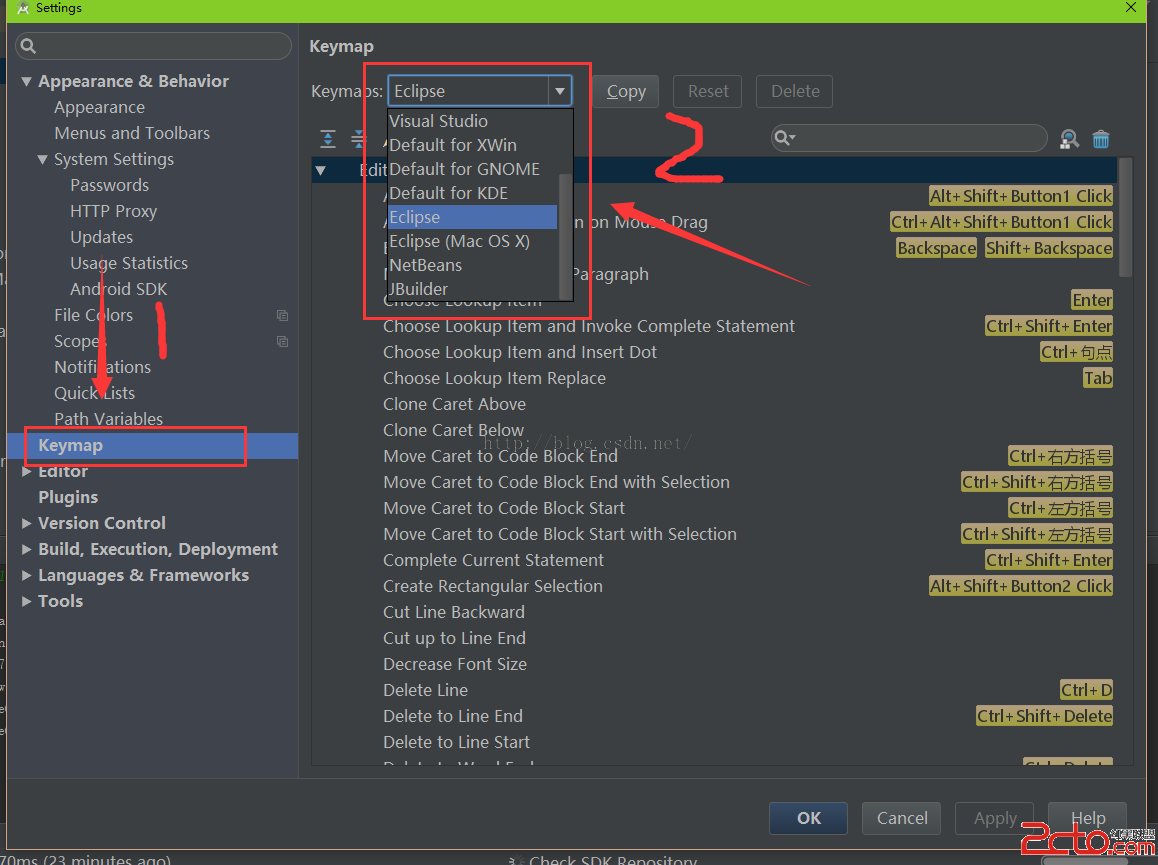This screenshot has height=865, width=1158.
Task: Open Appearance settings page
Action: click(100, 108)
